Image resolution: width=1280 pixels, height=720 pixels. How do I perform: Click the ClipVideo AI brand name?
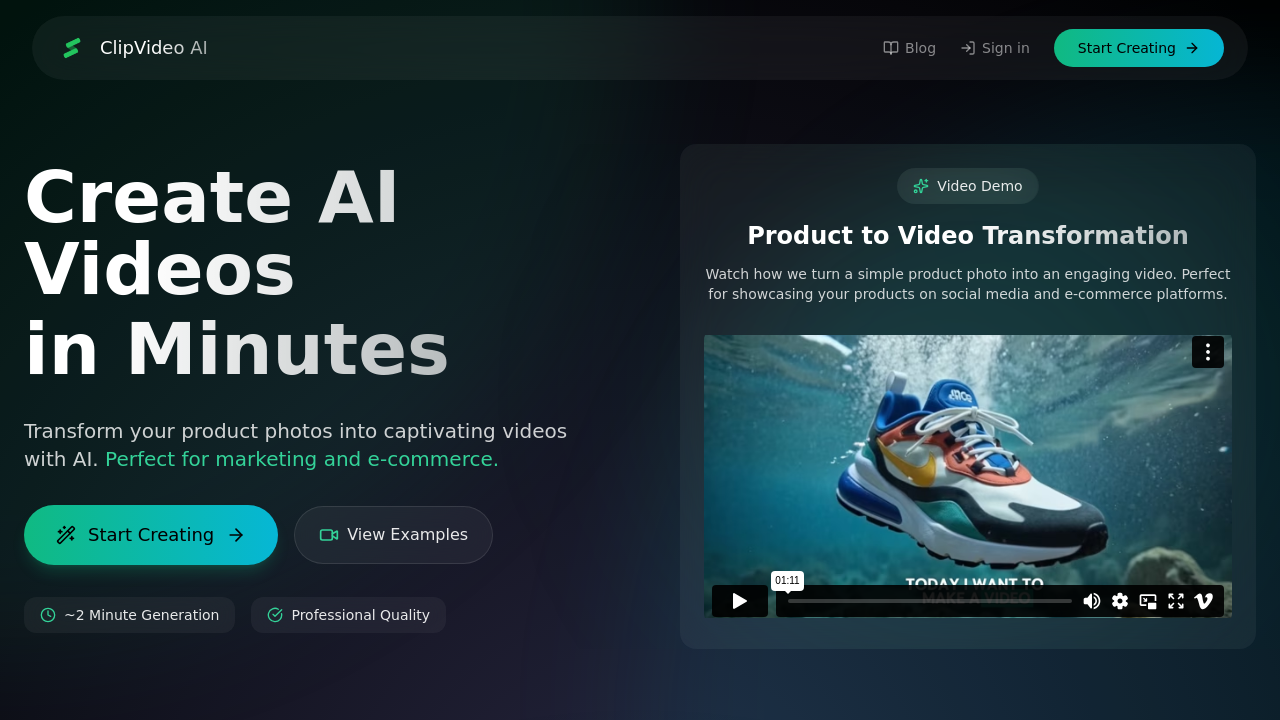(154, 48)
